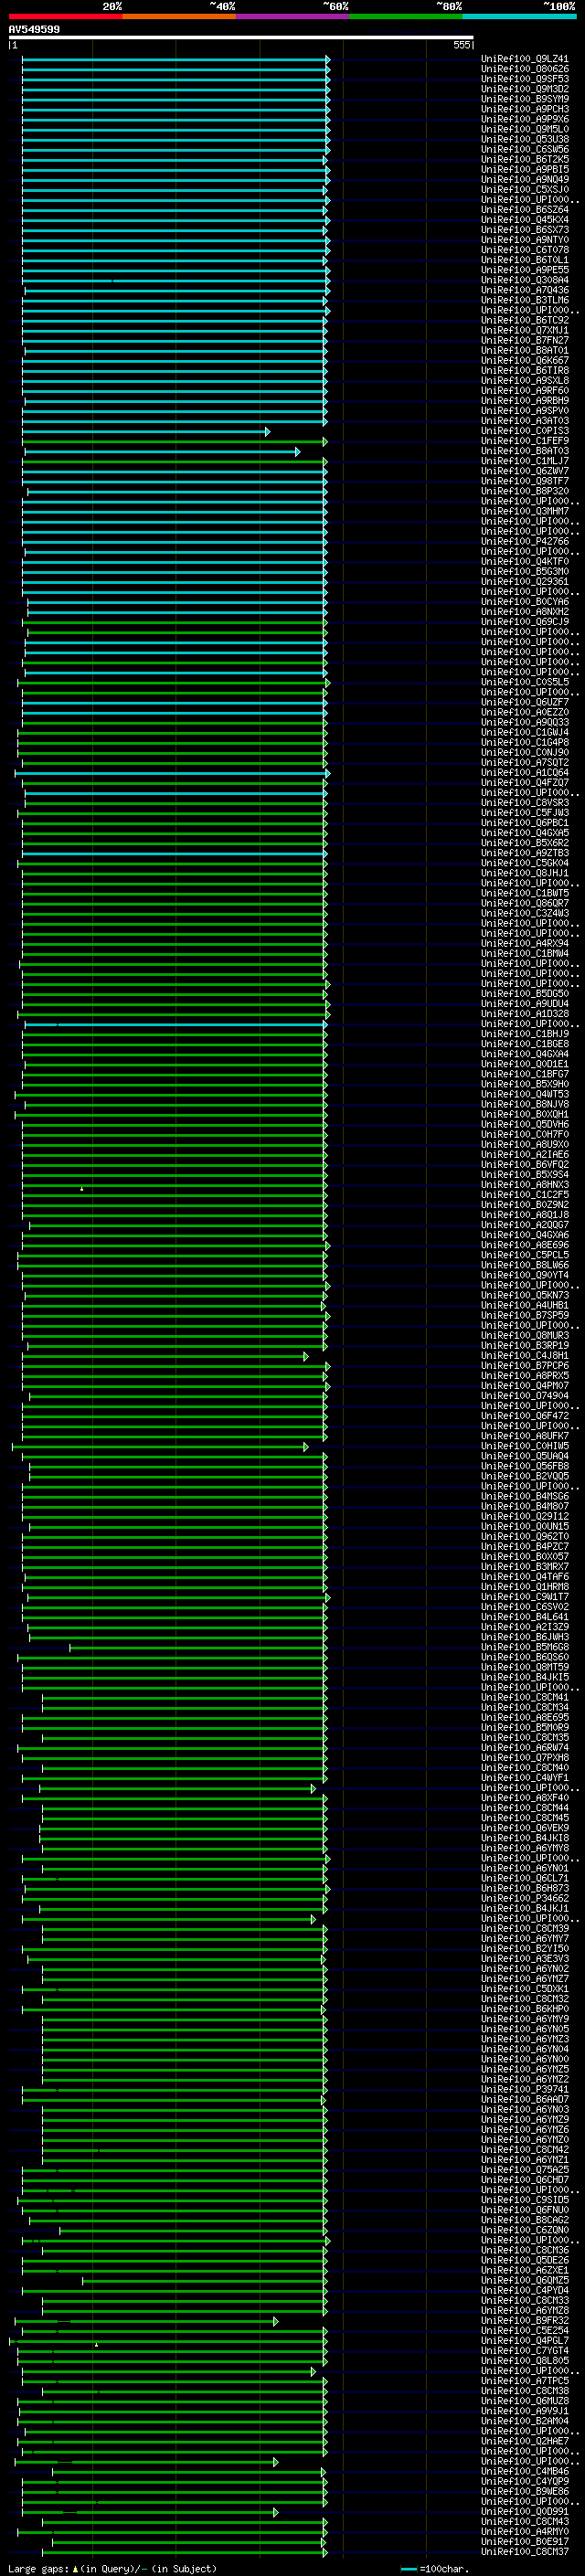Image resolution: width=585 pixels, height=2576 pixels.
Task: Click UniRef100_B3TLM6 entry
Action: (x=525, y=300)
